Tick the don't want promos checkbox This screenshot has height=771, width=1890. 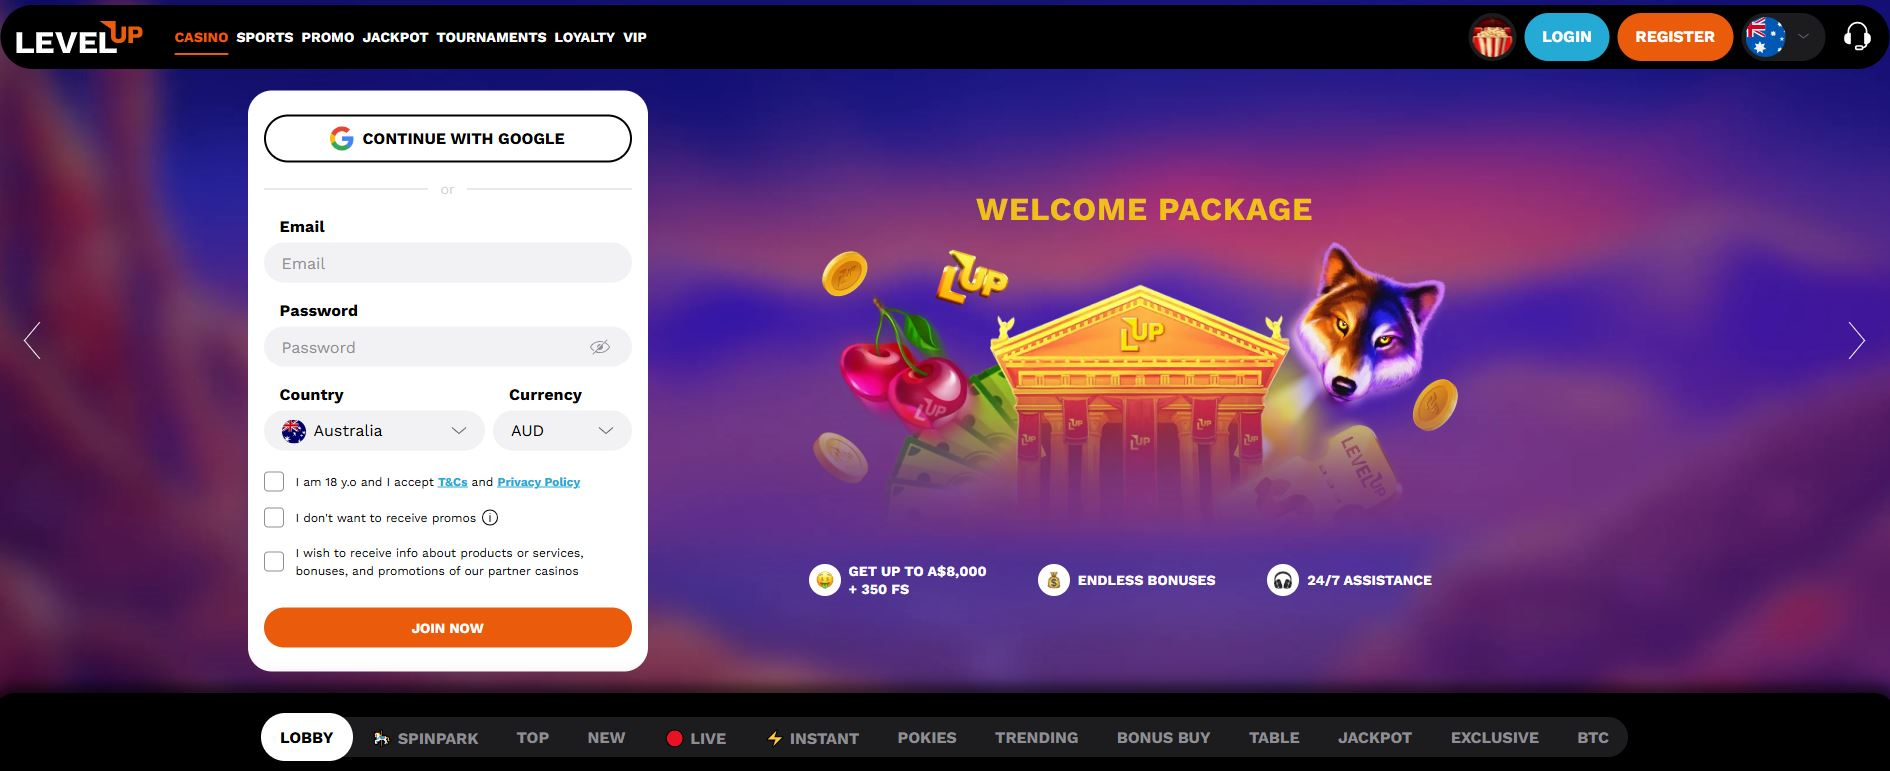[274, 518]
